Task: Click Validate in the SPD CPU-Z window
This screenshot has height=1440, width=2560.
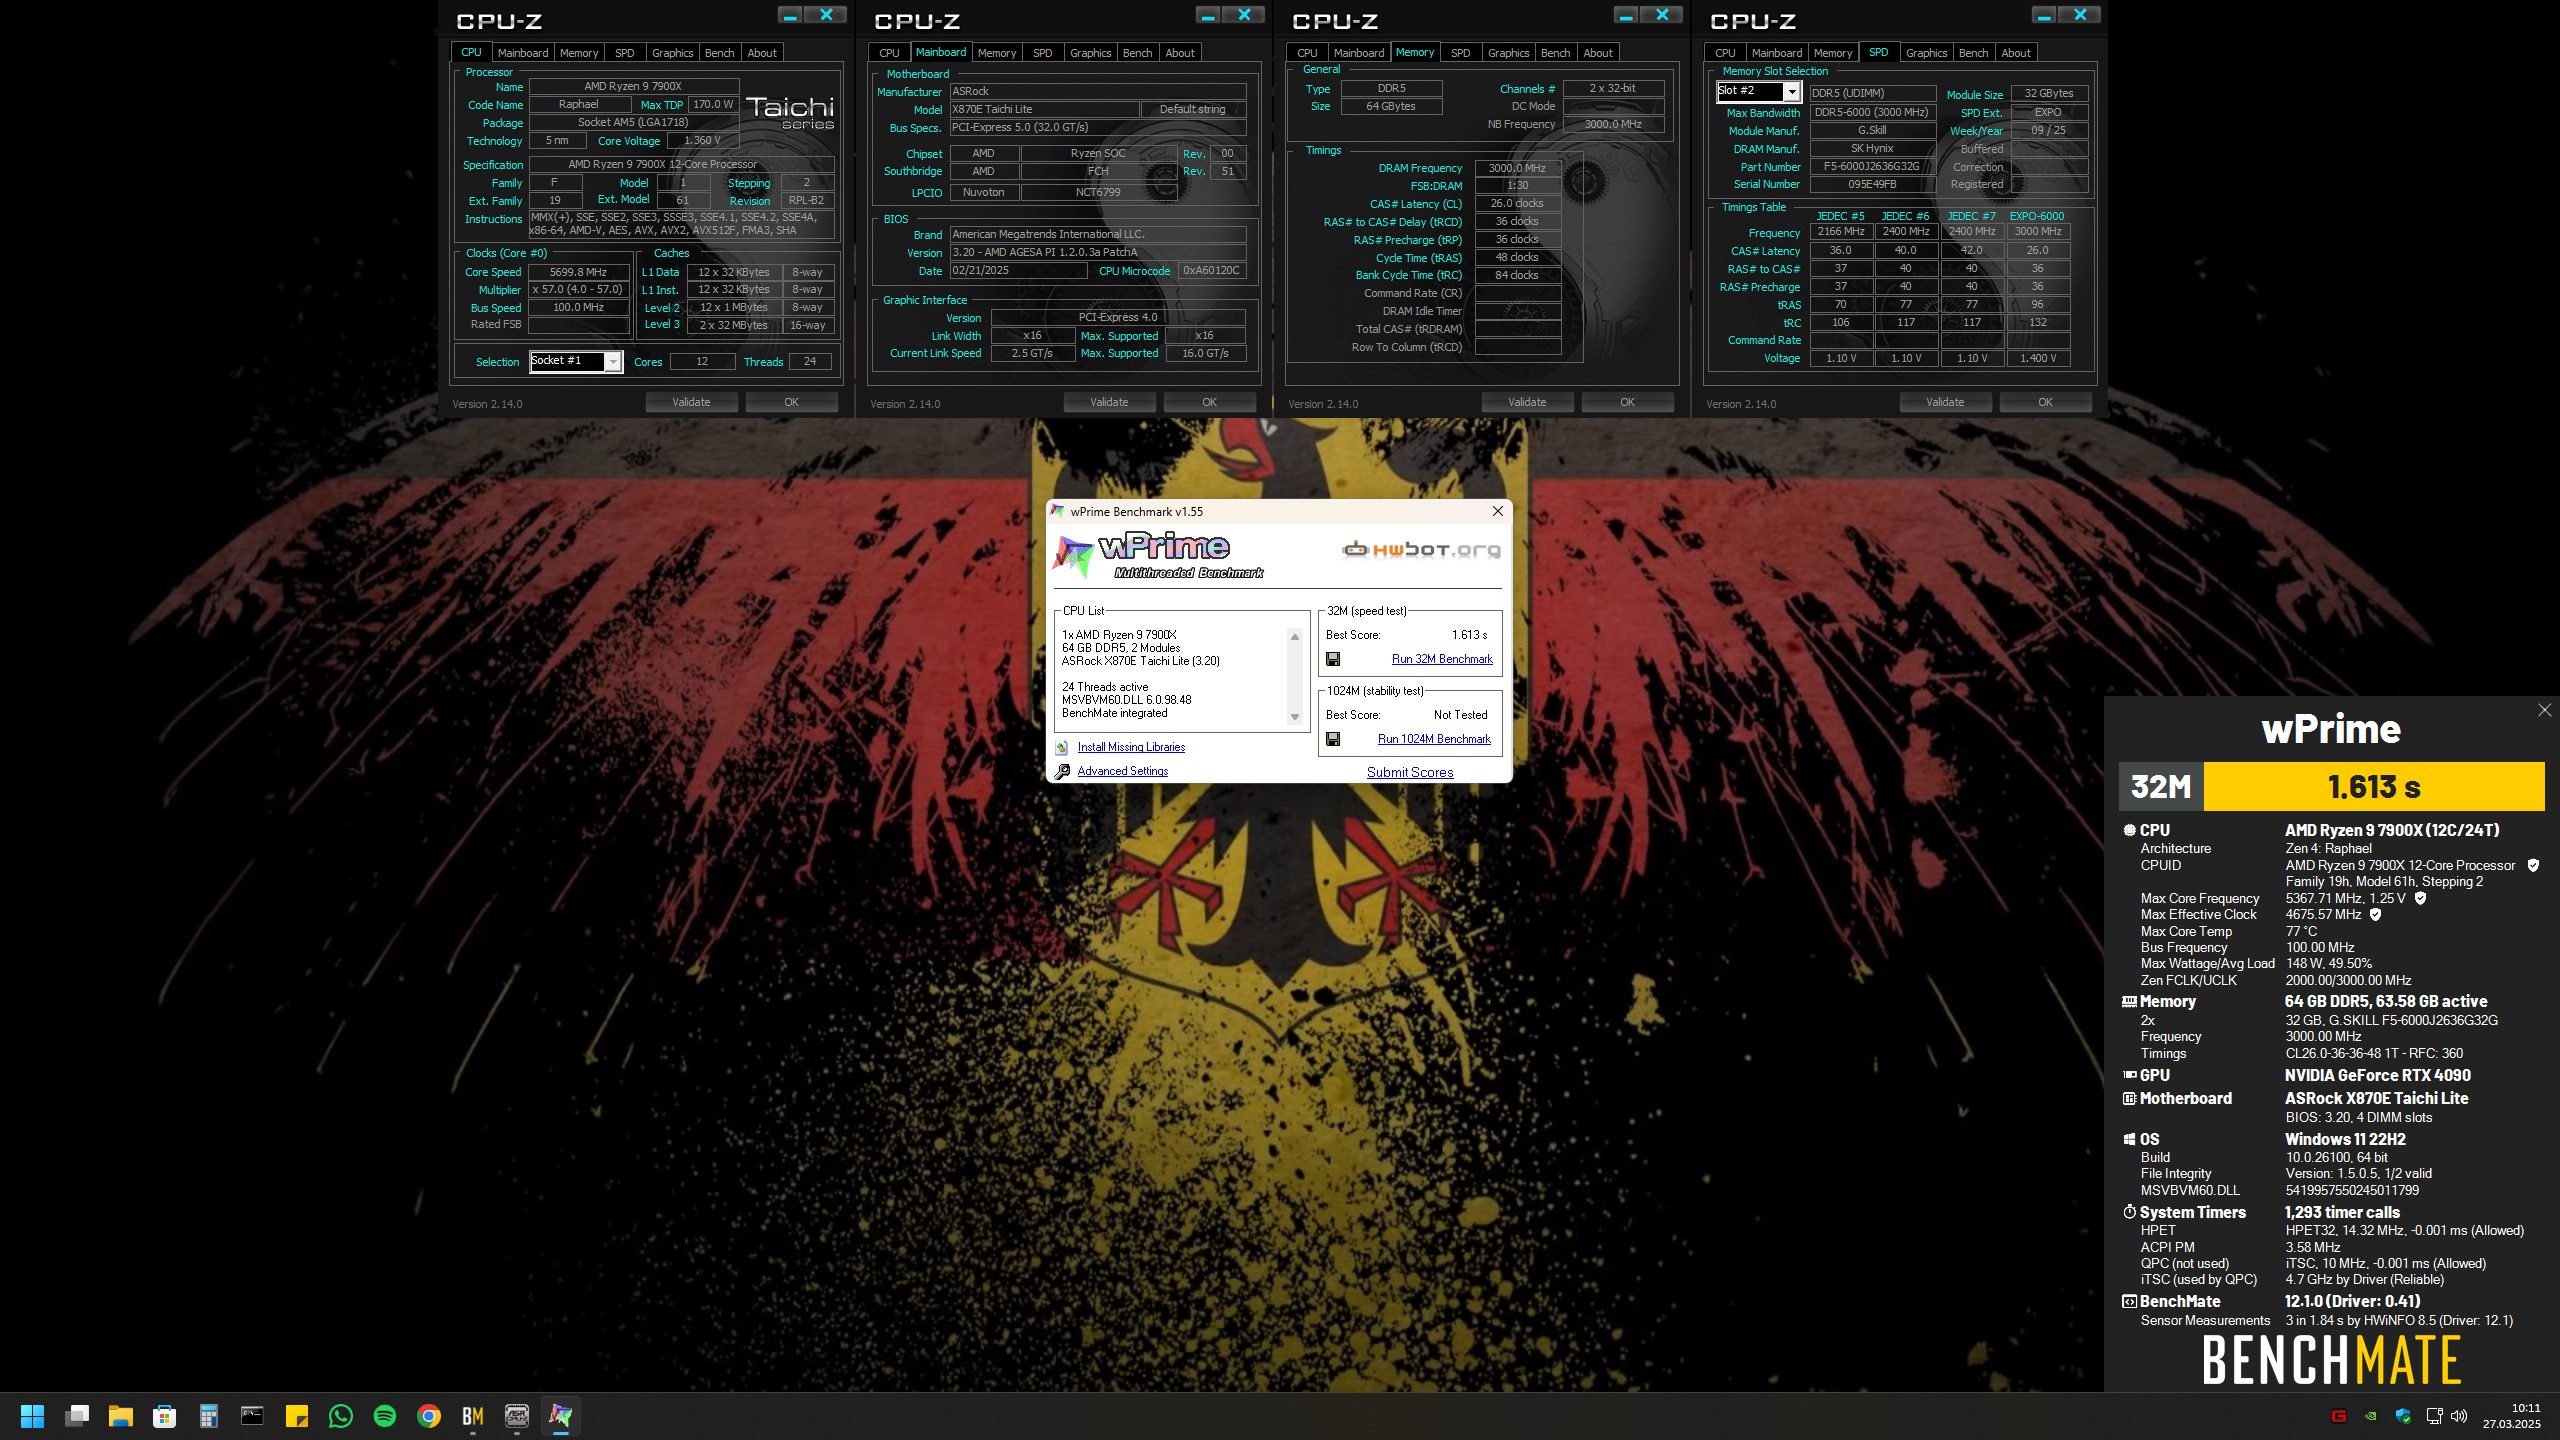Action: pos(1945,402)
